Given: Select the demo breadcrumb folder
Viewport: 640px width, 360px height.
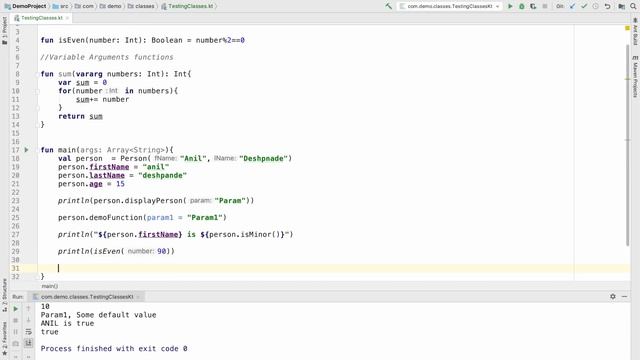Looking at the screenshot, I should [x=111, y=6].
